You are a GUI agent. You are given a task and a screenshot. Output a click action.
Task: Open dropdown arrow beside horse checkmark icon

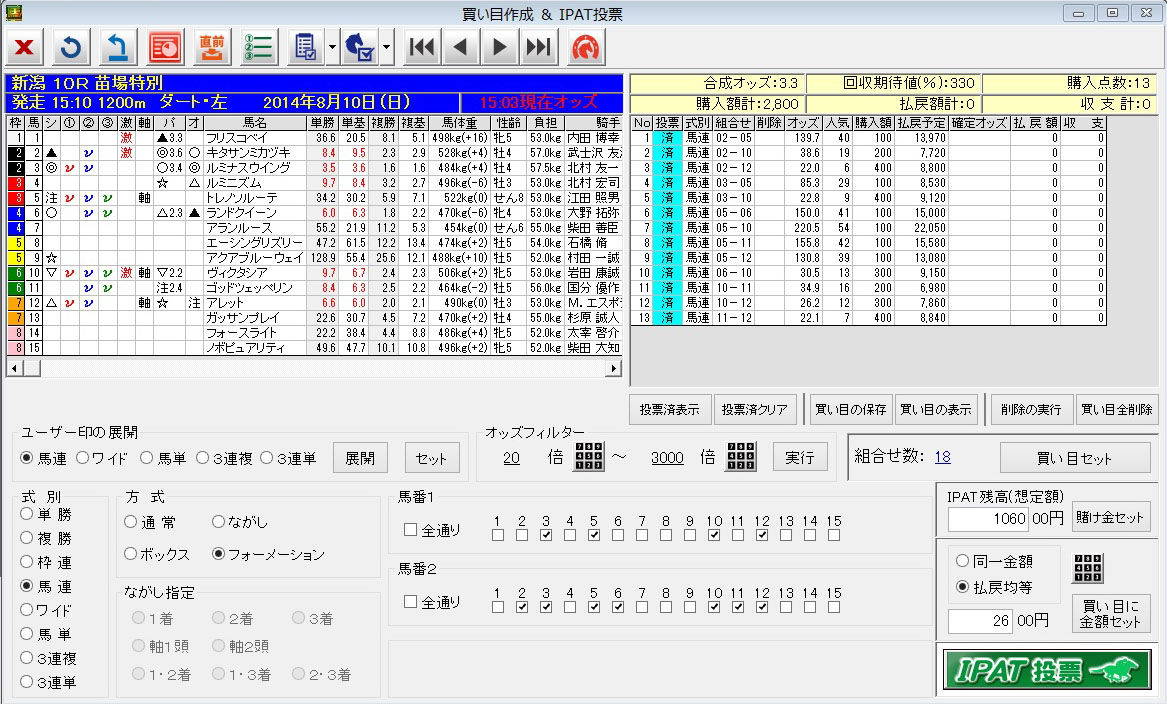point(386,48)
